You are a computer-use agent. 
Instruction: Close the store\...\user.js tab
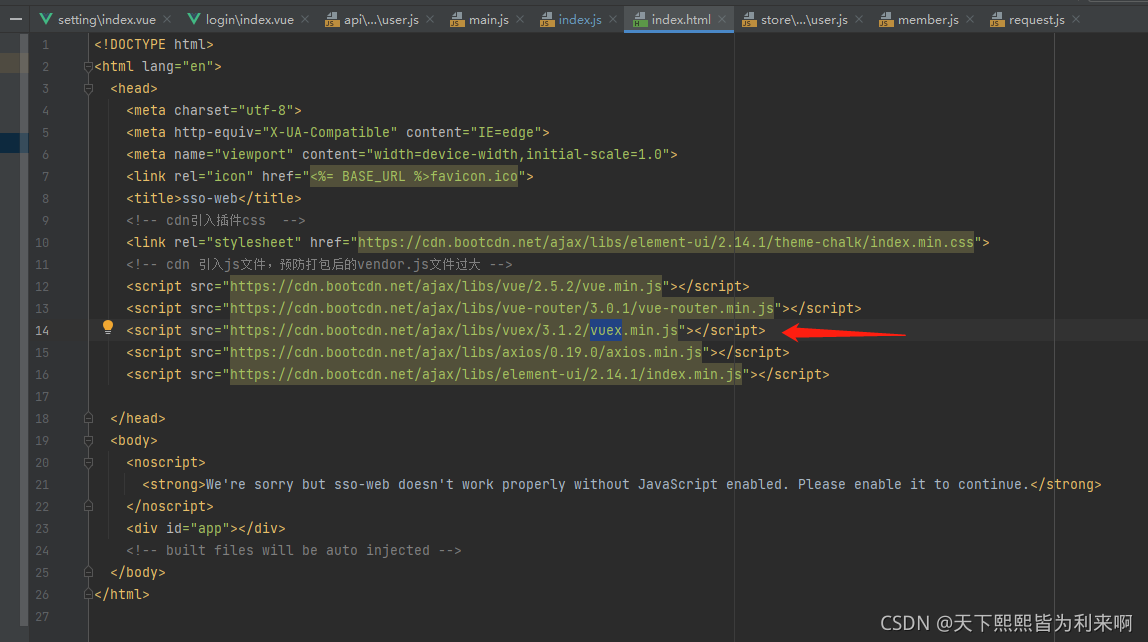pyautogui.click(x=859, y=19)
